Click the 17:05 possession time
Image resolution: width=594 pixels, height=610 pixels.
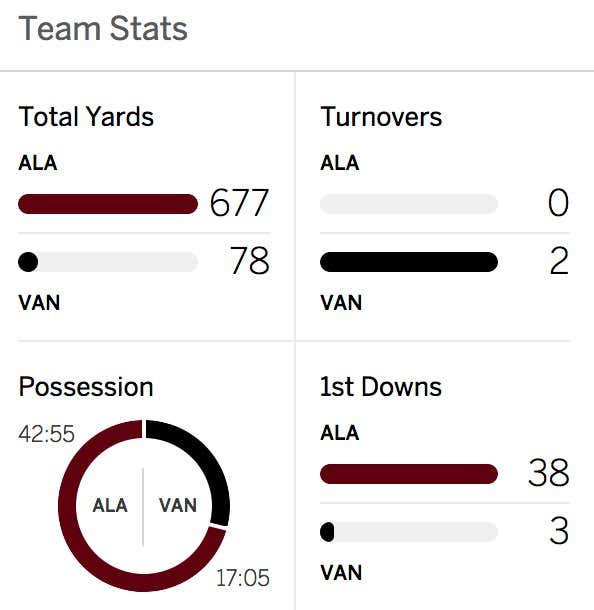[242, 578]
